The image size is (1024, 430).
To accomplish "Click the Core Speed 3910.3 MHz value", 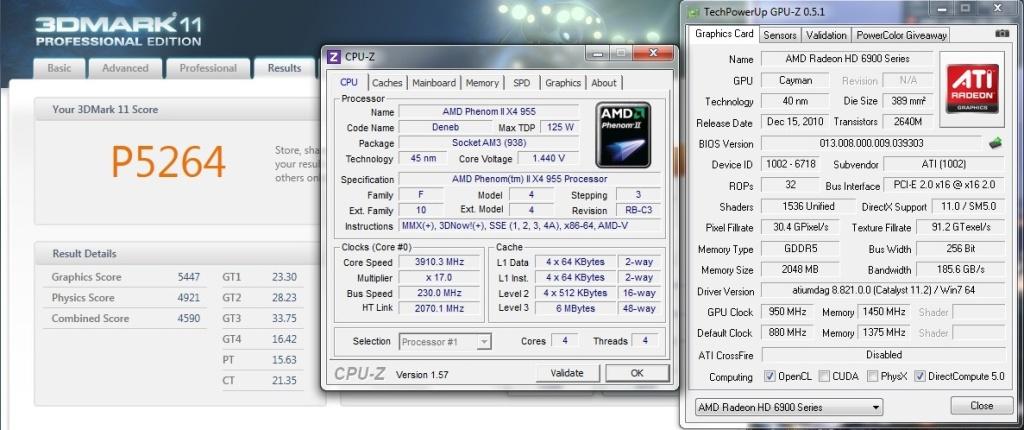I will point(439,262).
